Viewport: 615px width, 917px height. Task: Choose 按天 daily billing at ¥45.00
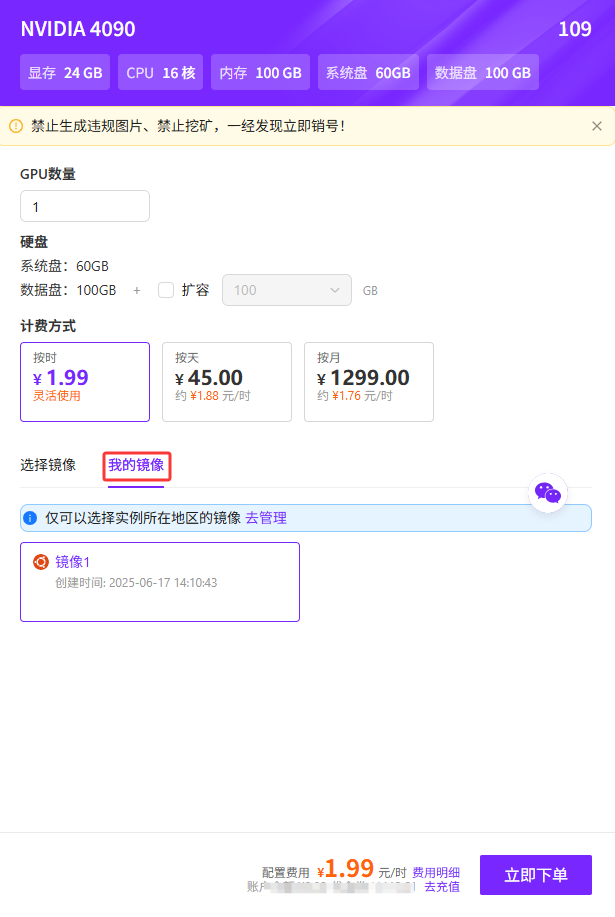coord(227,381)
